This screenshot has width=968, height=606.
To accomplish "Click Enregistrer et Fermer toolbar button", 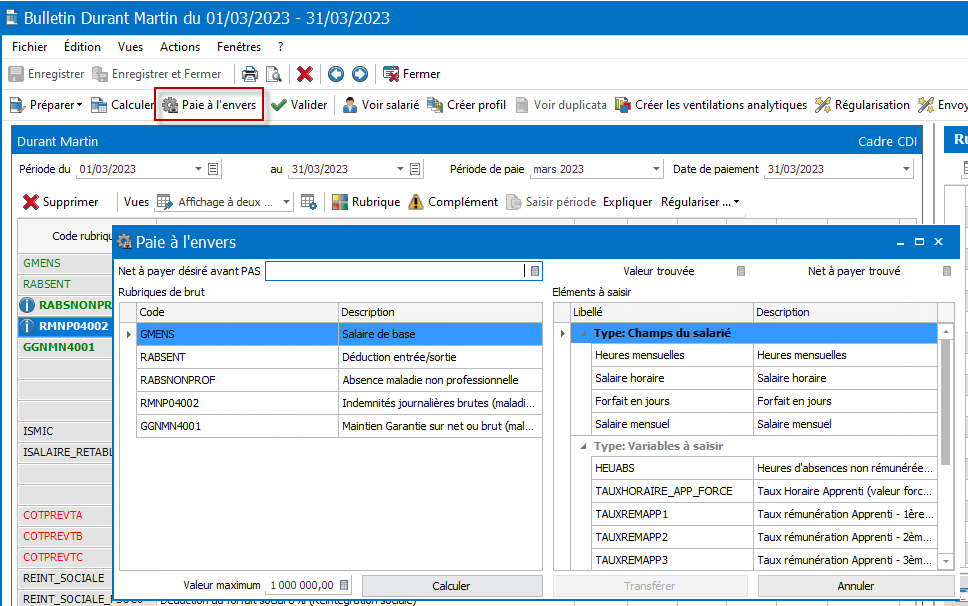I will (157, 74).
